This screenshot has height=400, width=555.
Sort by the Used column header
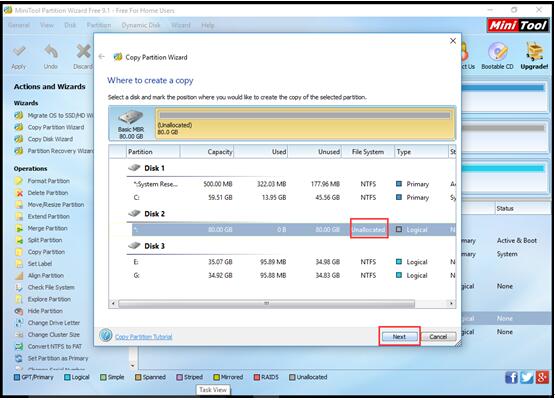pyautogui.click(x=261, y=152)
